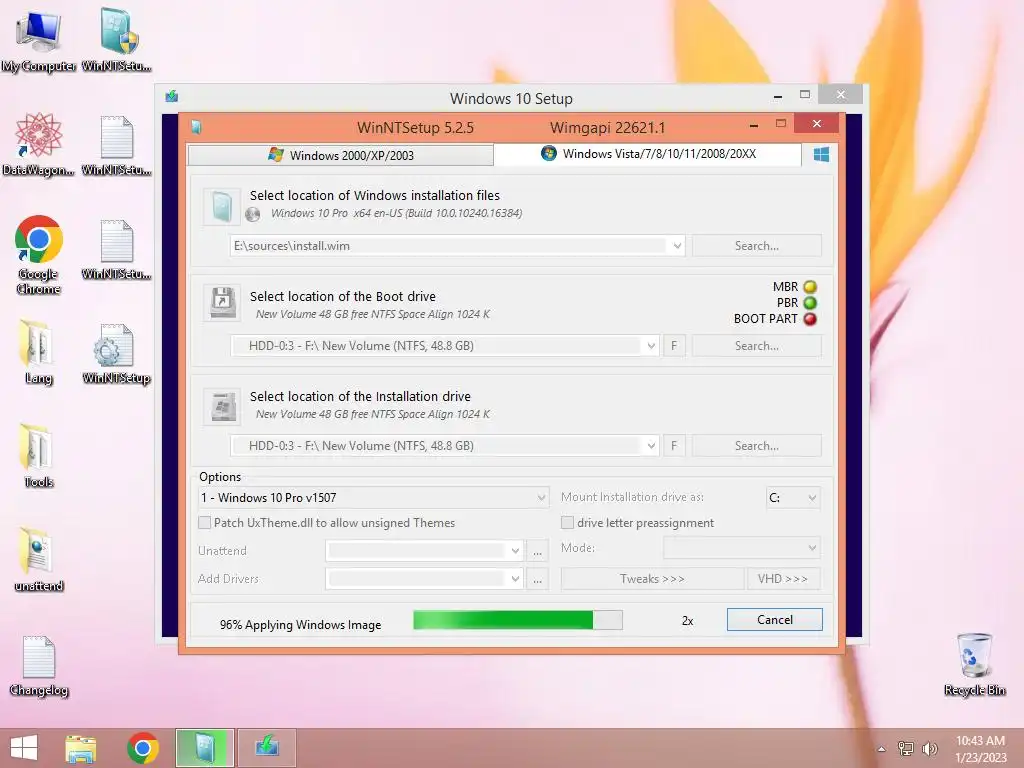Open the Tools folder
The width and height of the screenshot is (1024, 768).
(x=39, y=456)
